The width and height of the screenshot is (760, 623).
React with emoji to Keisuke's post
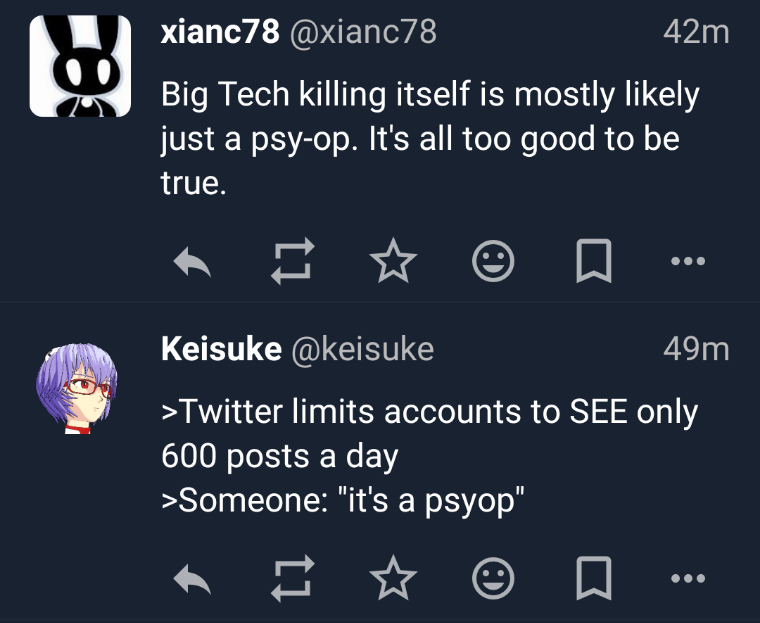coord(492,578)
